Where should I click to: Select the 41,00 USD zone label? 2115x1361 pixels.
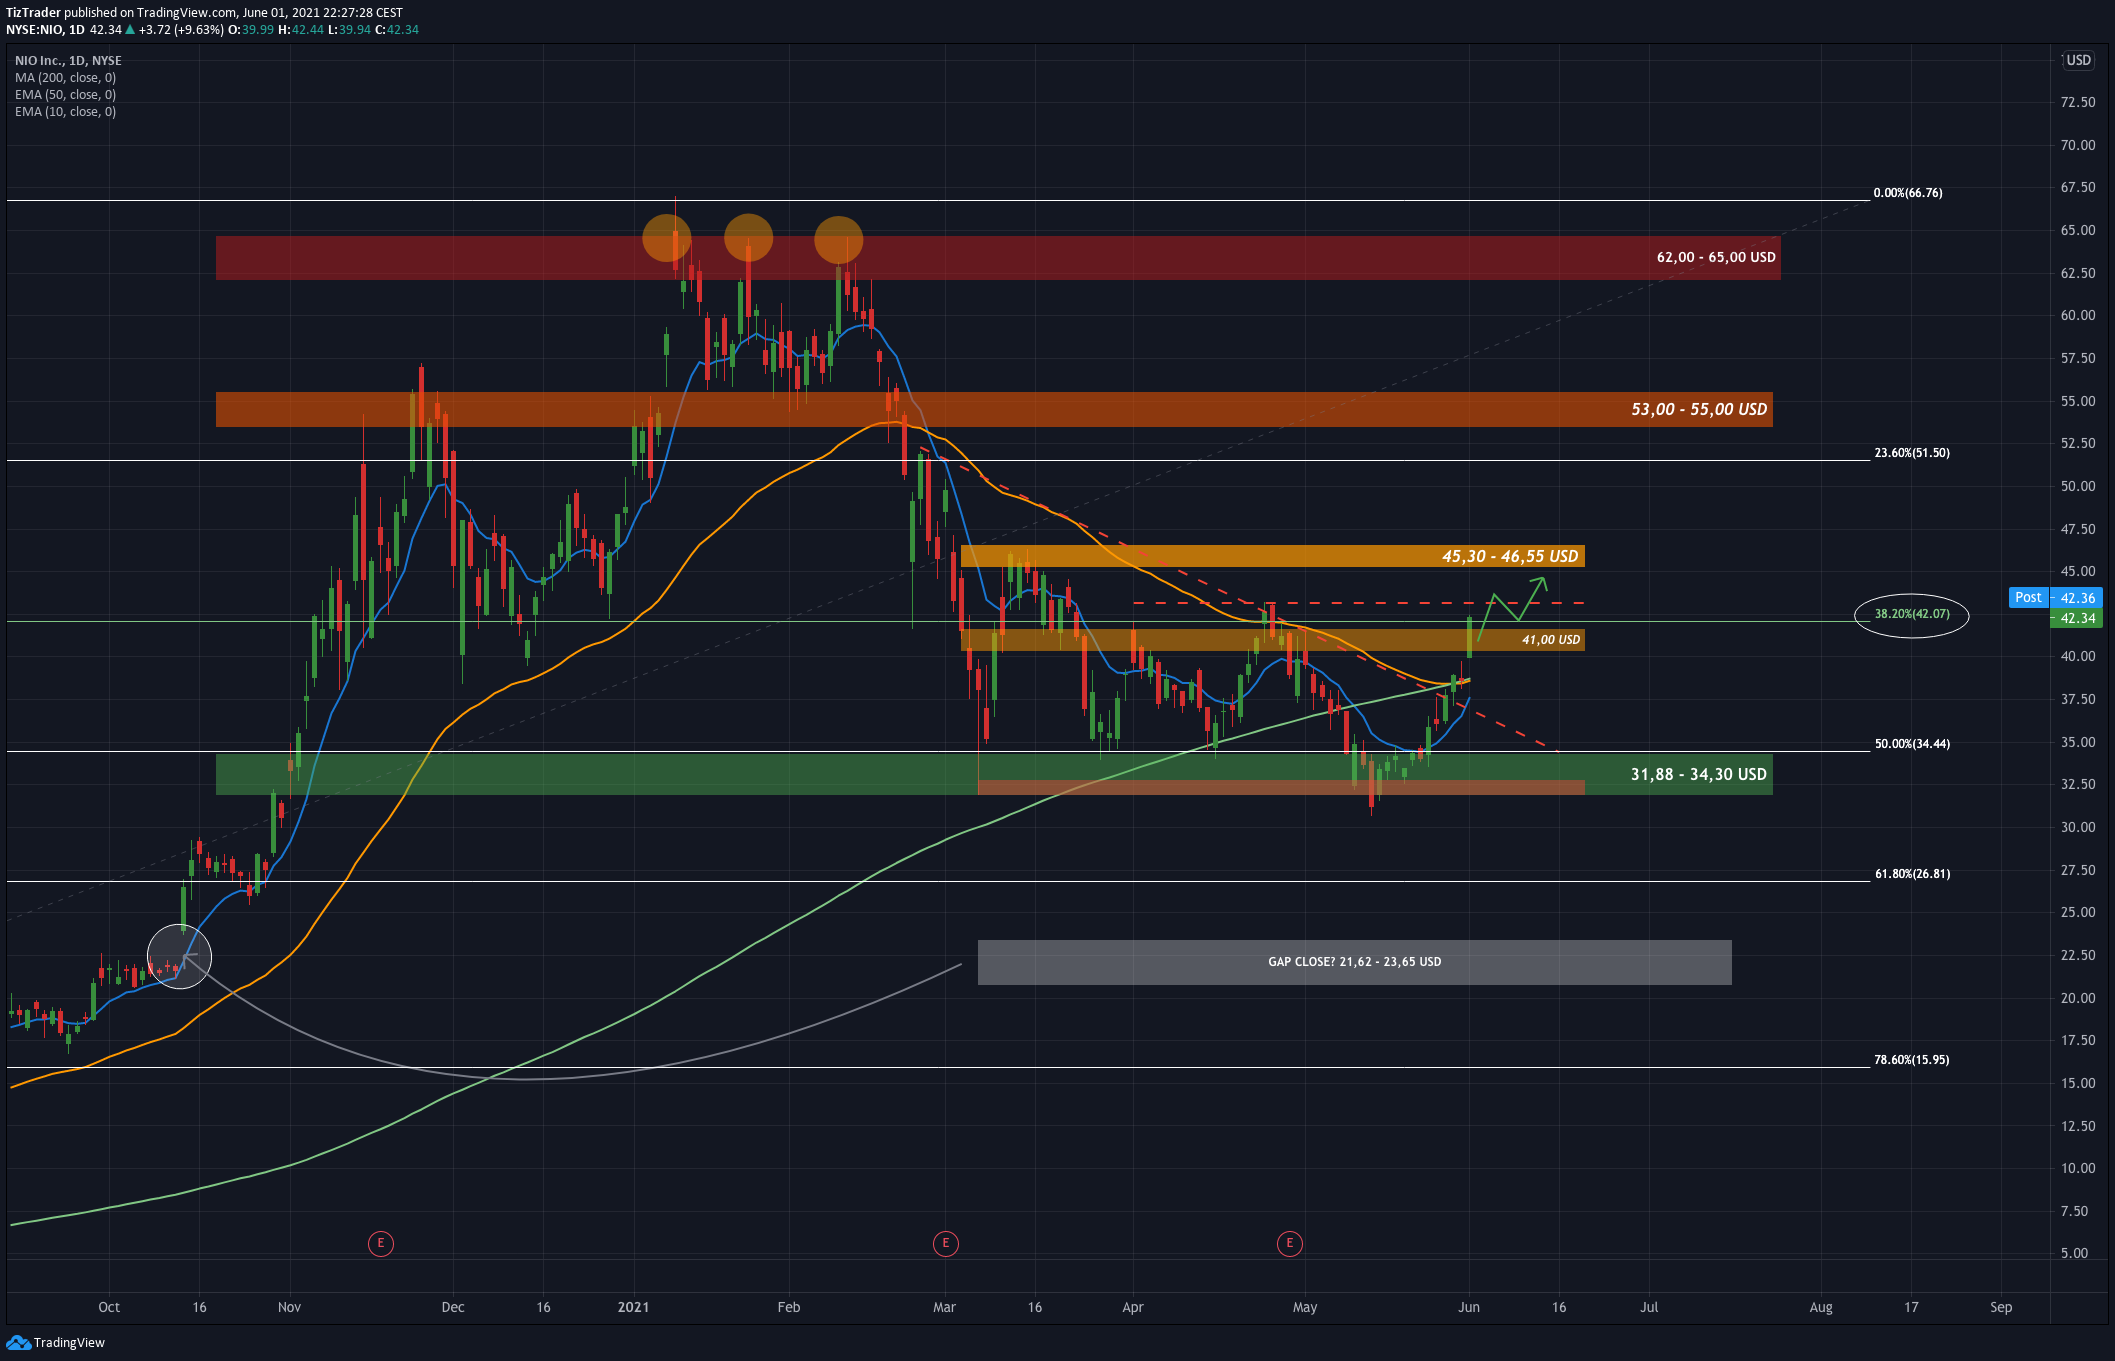coord(1551,640)
